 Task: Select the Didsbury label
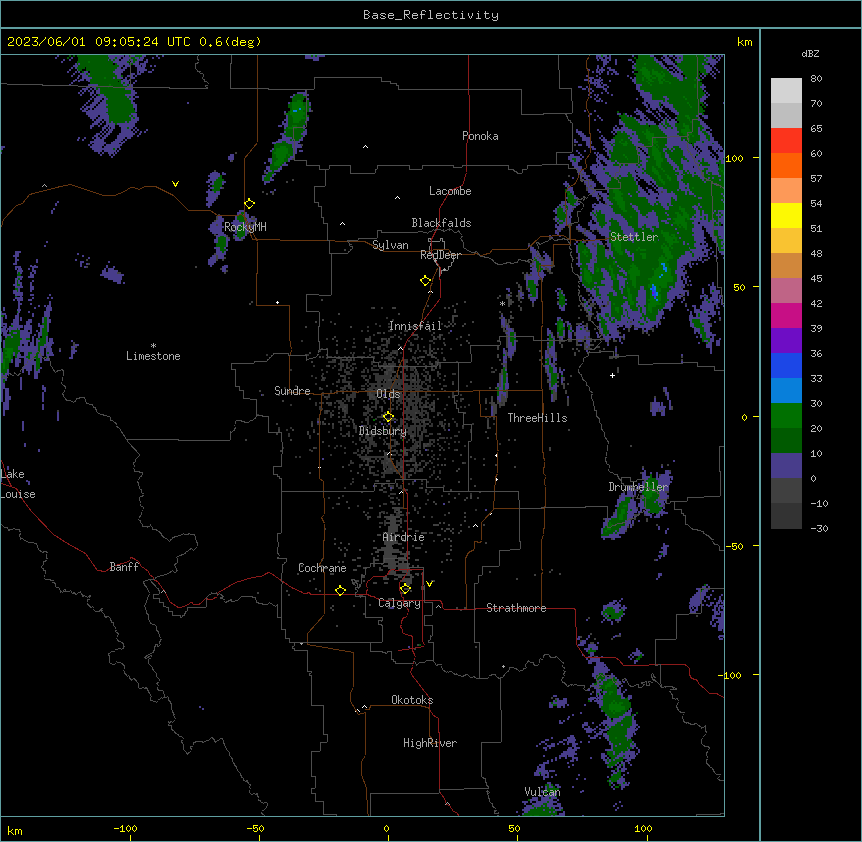tap(383, 431)
